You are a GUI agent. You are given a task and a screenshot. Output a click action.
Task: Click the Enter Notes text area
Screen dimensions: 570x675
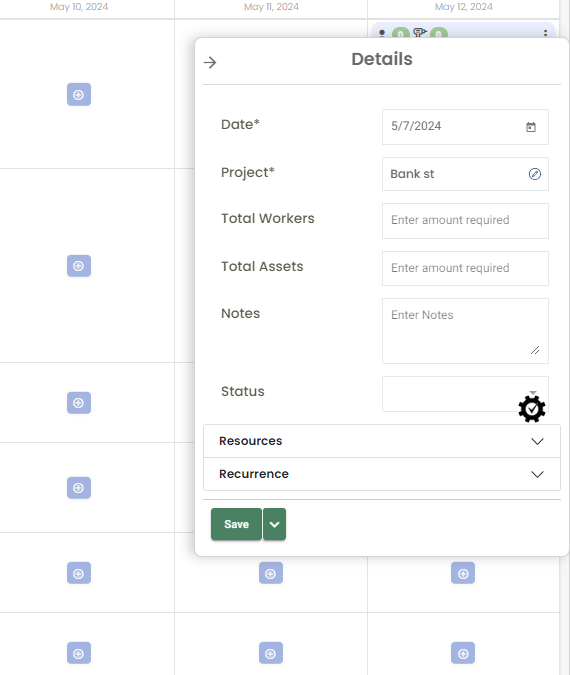(465, 331)
